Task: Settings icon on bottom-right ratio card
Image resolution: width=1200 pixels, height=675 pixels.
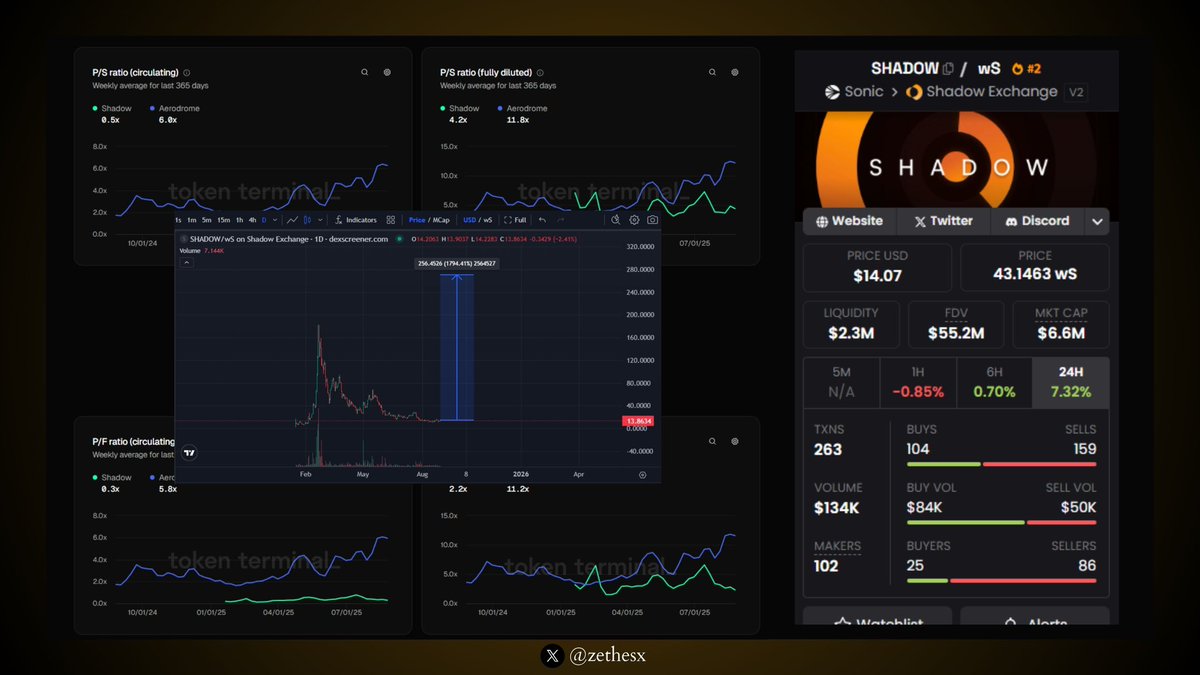Action: coord(735,441)
